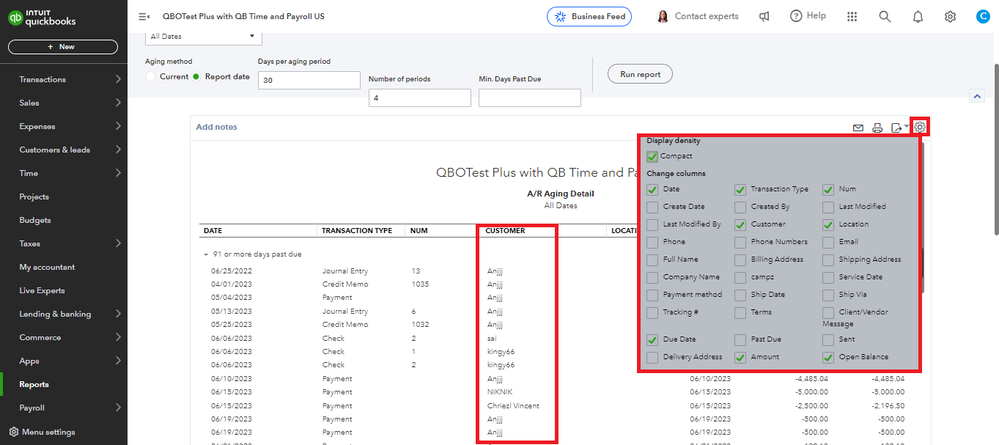Click the Run report button
Image resolution: width=999 pixels, height=445 pixels.
(640, 74)
